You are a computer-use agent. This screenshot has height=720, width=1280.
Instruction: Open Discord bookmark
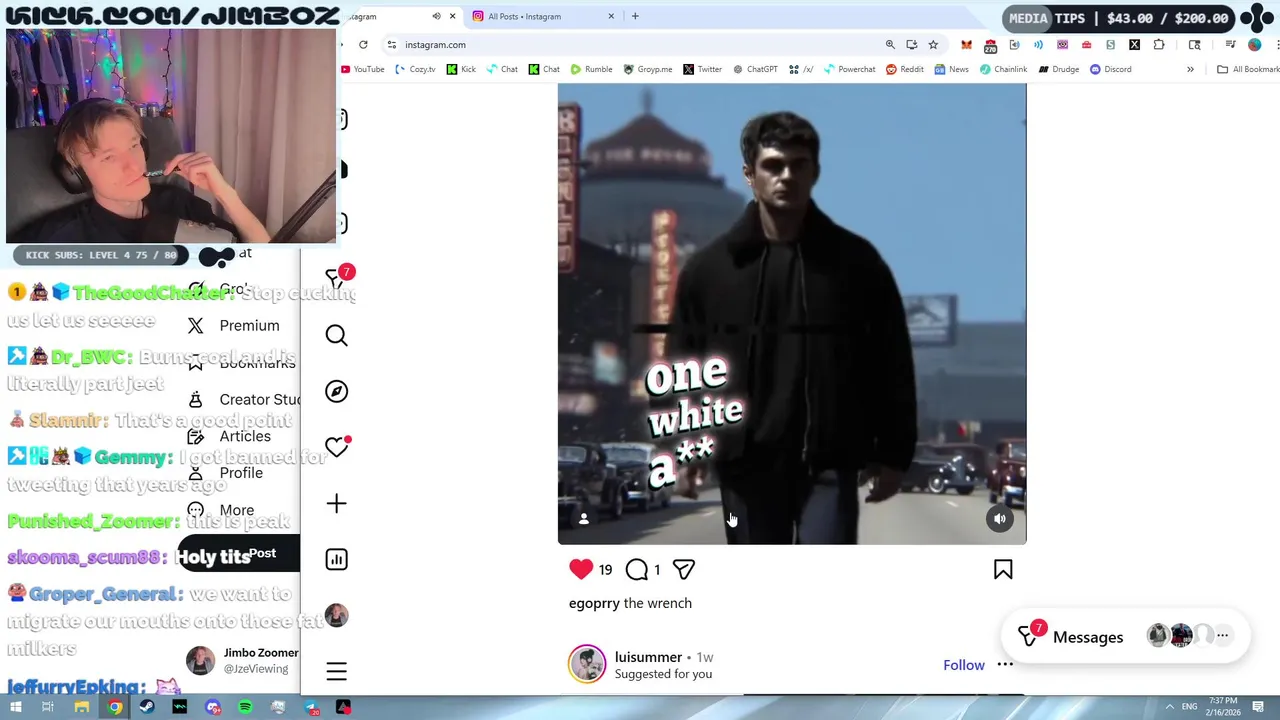[1110, 69]
